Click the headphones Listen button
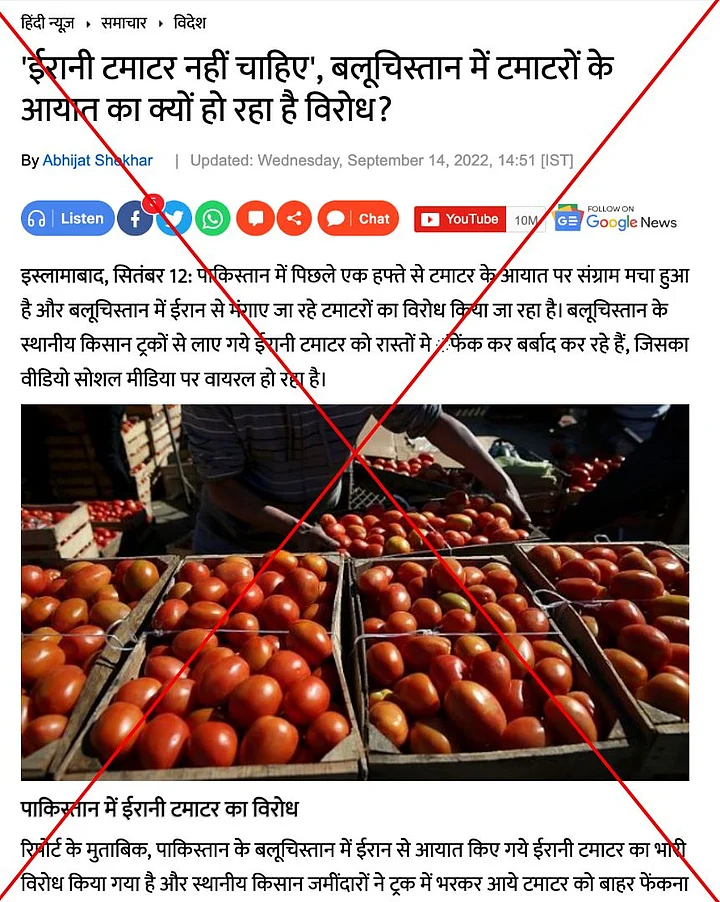 [x=68, y=219]
